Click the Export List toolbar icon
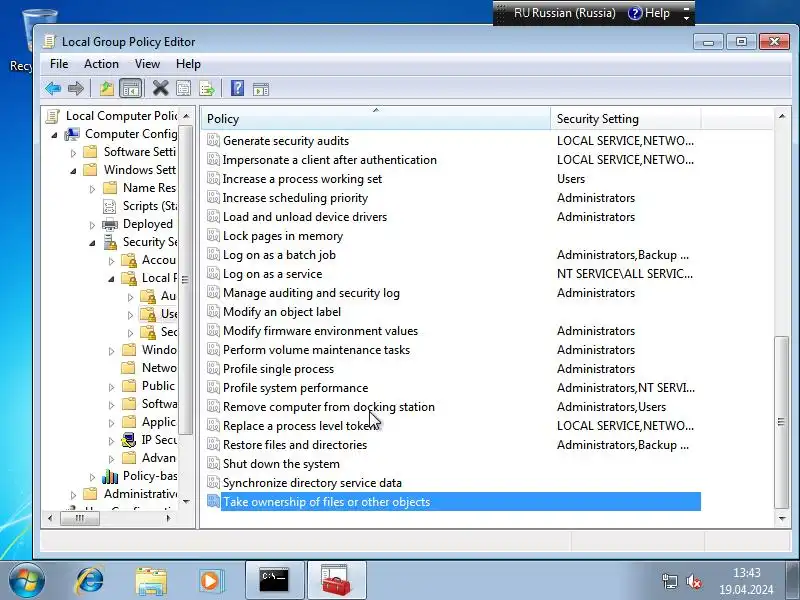800x600 pixels. click(x=207, y=89)
